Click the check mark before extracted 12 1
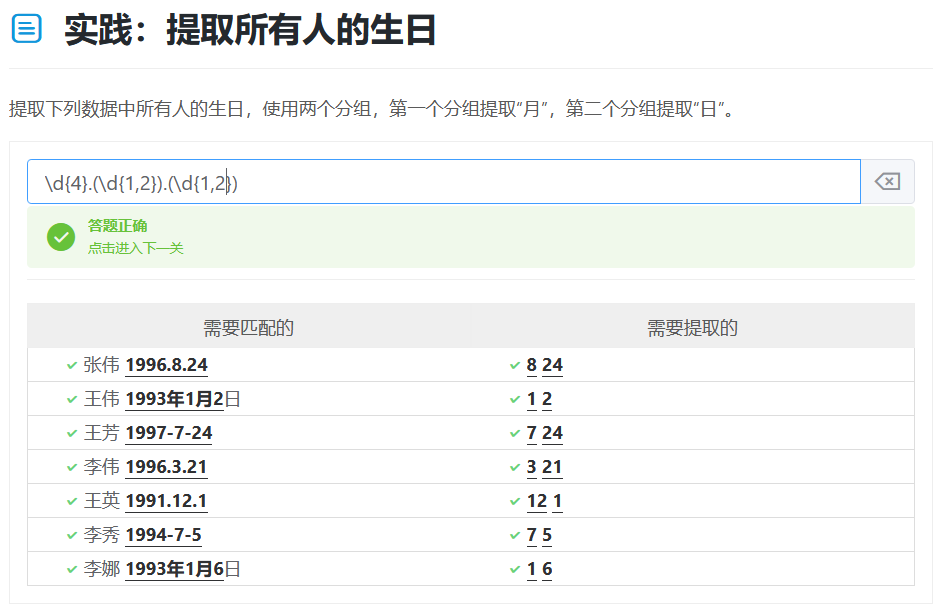943x612 pixels. 515,502
